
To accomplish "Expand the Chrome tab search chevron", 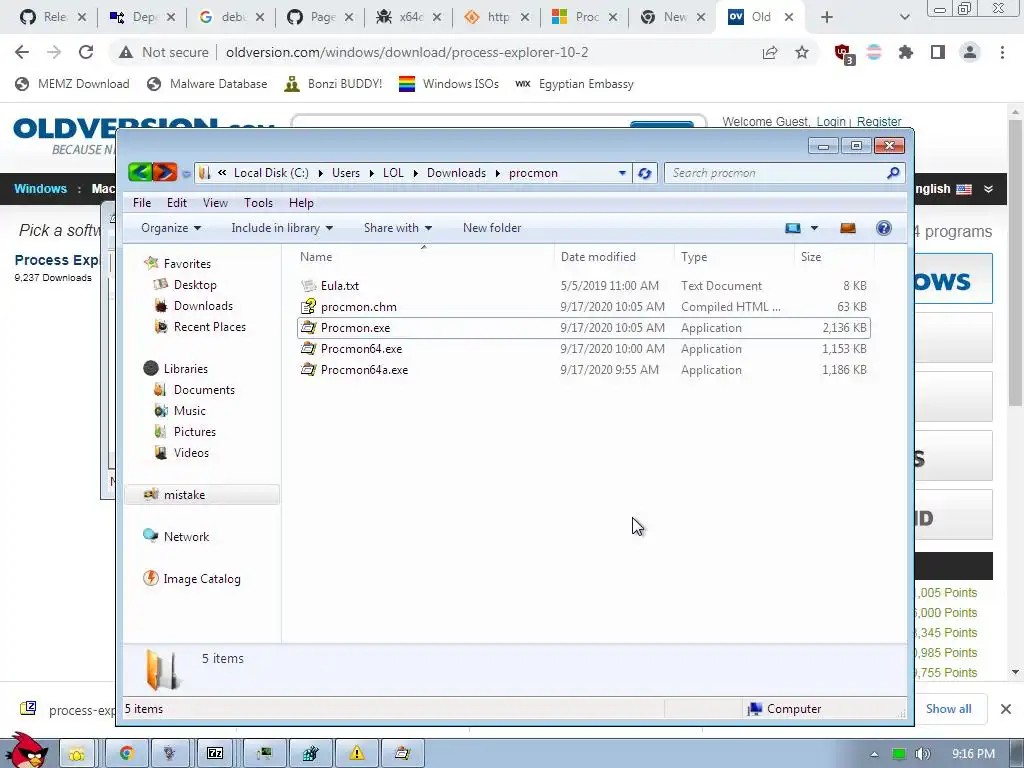I will [x=904, y=17].
